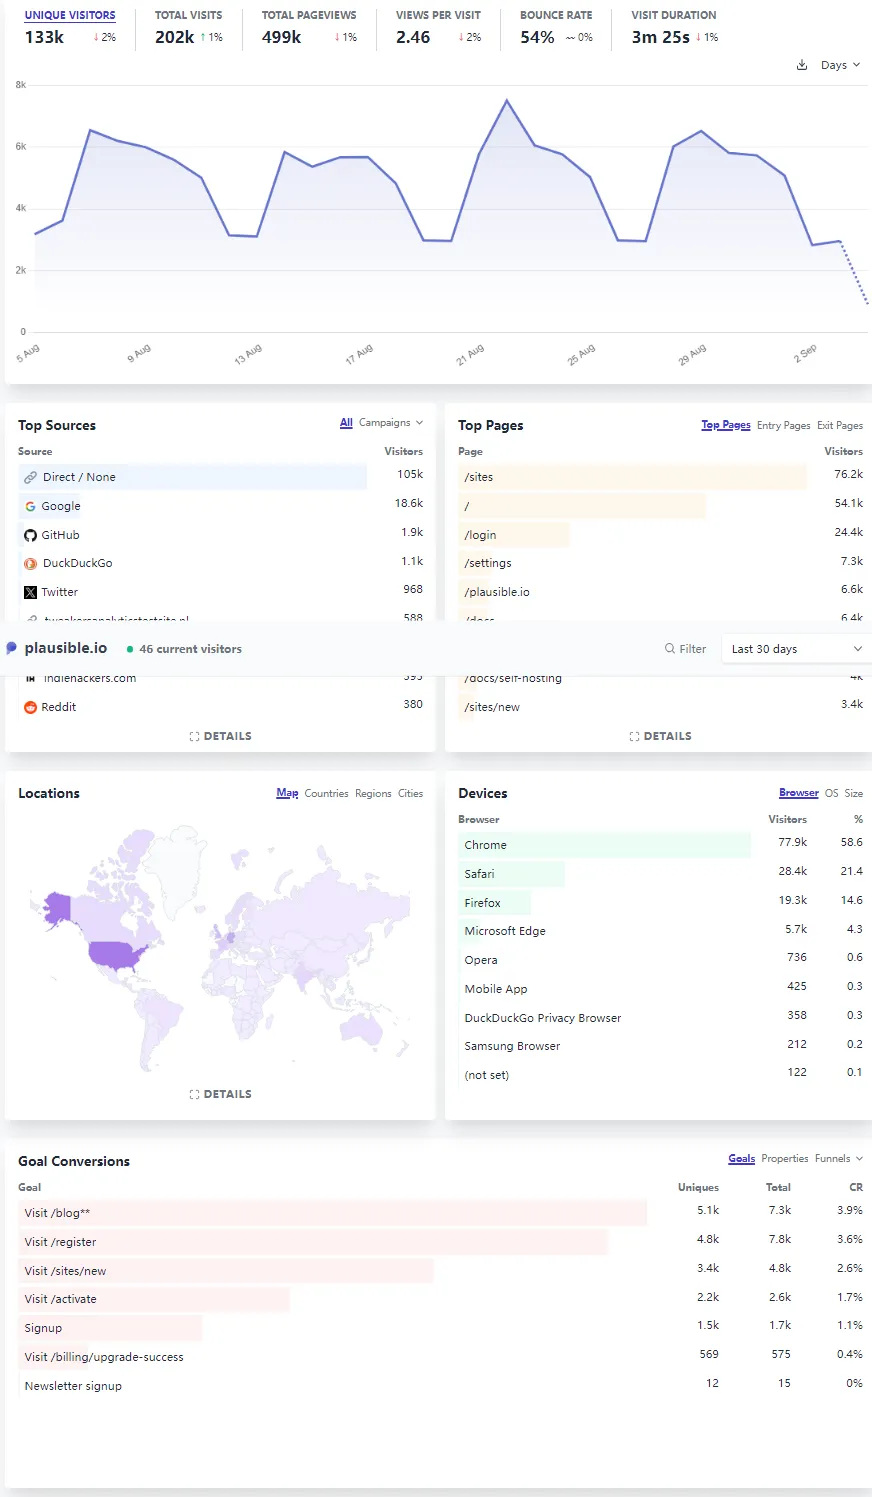Image resolution: width=872 pixels, height=1497 pixels.
Task: Select the OS tab in Devices
Action: [831, 793]
